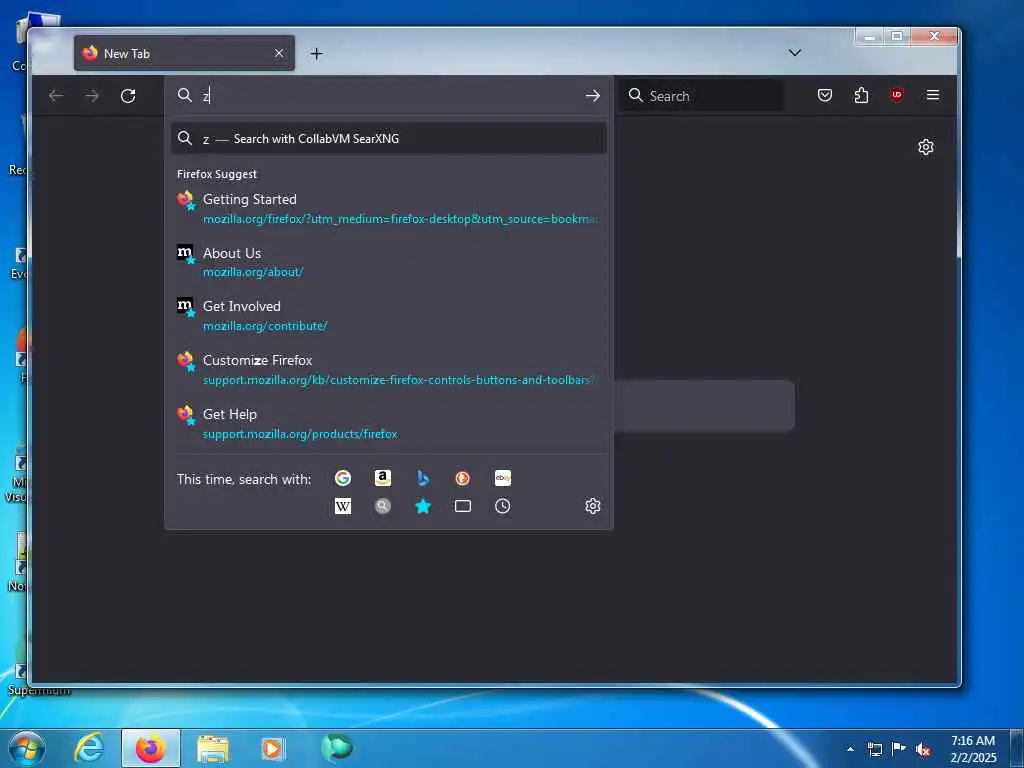Open the Action Center flag icon

coord(899,748)
